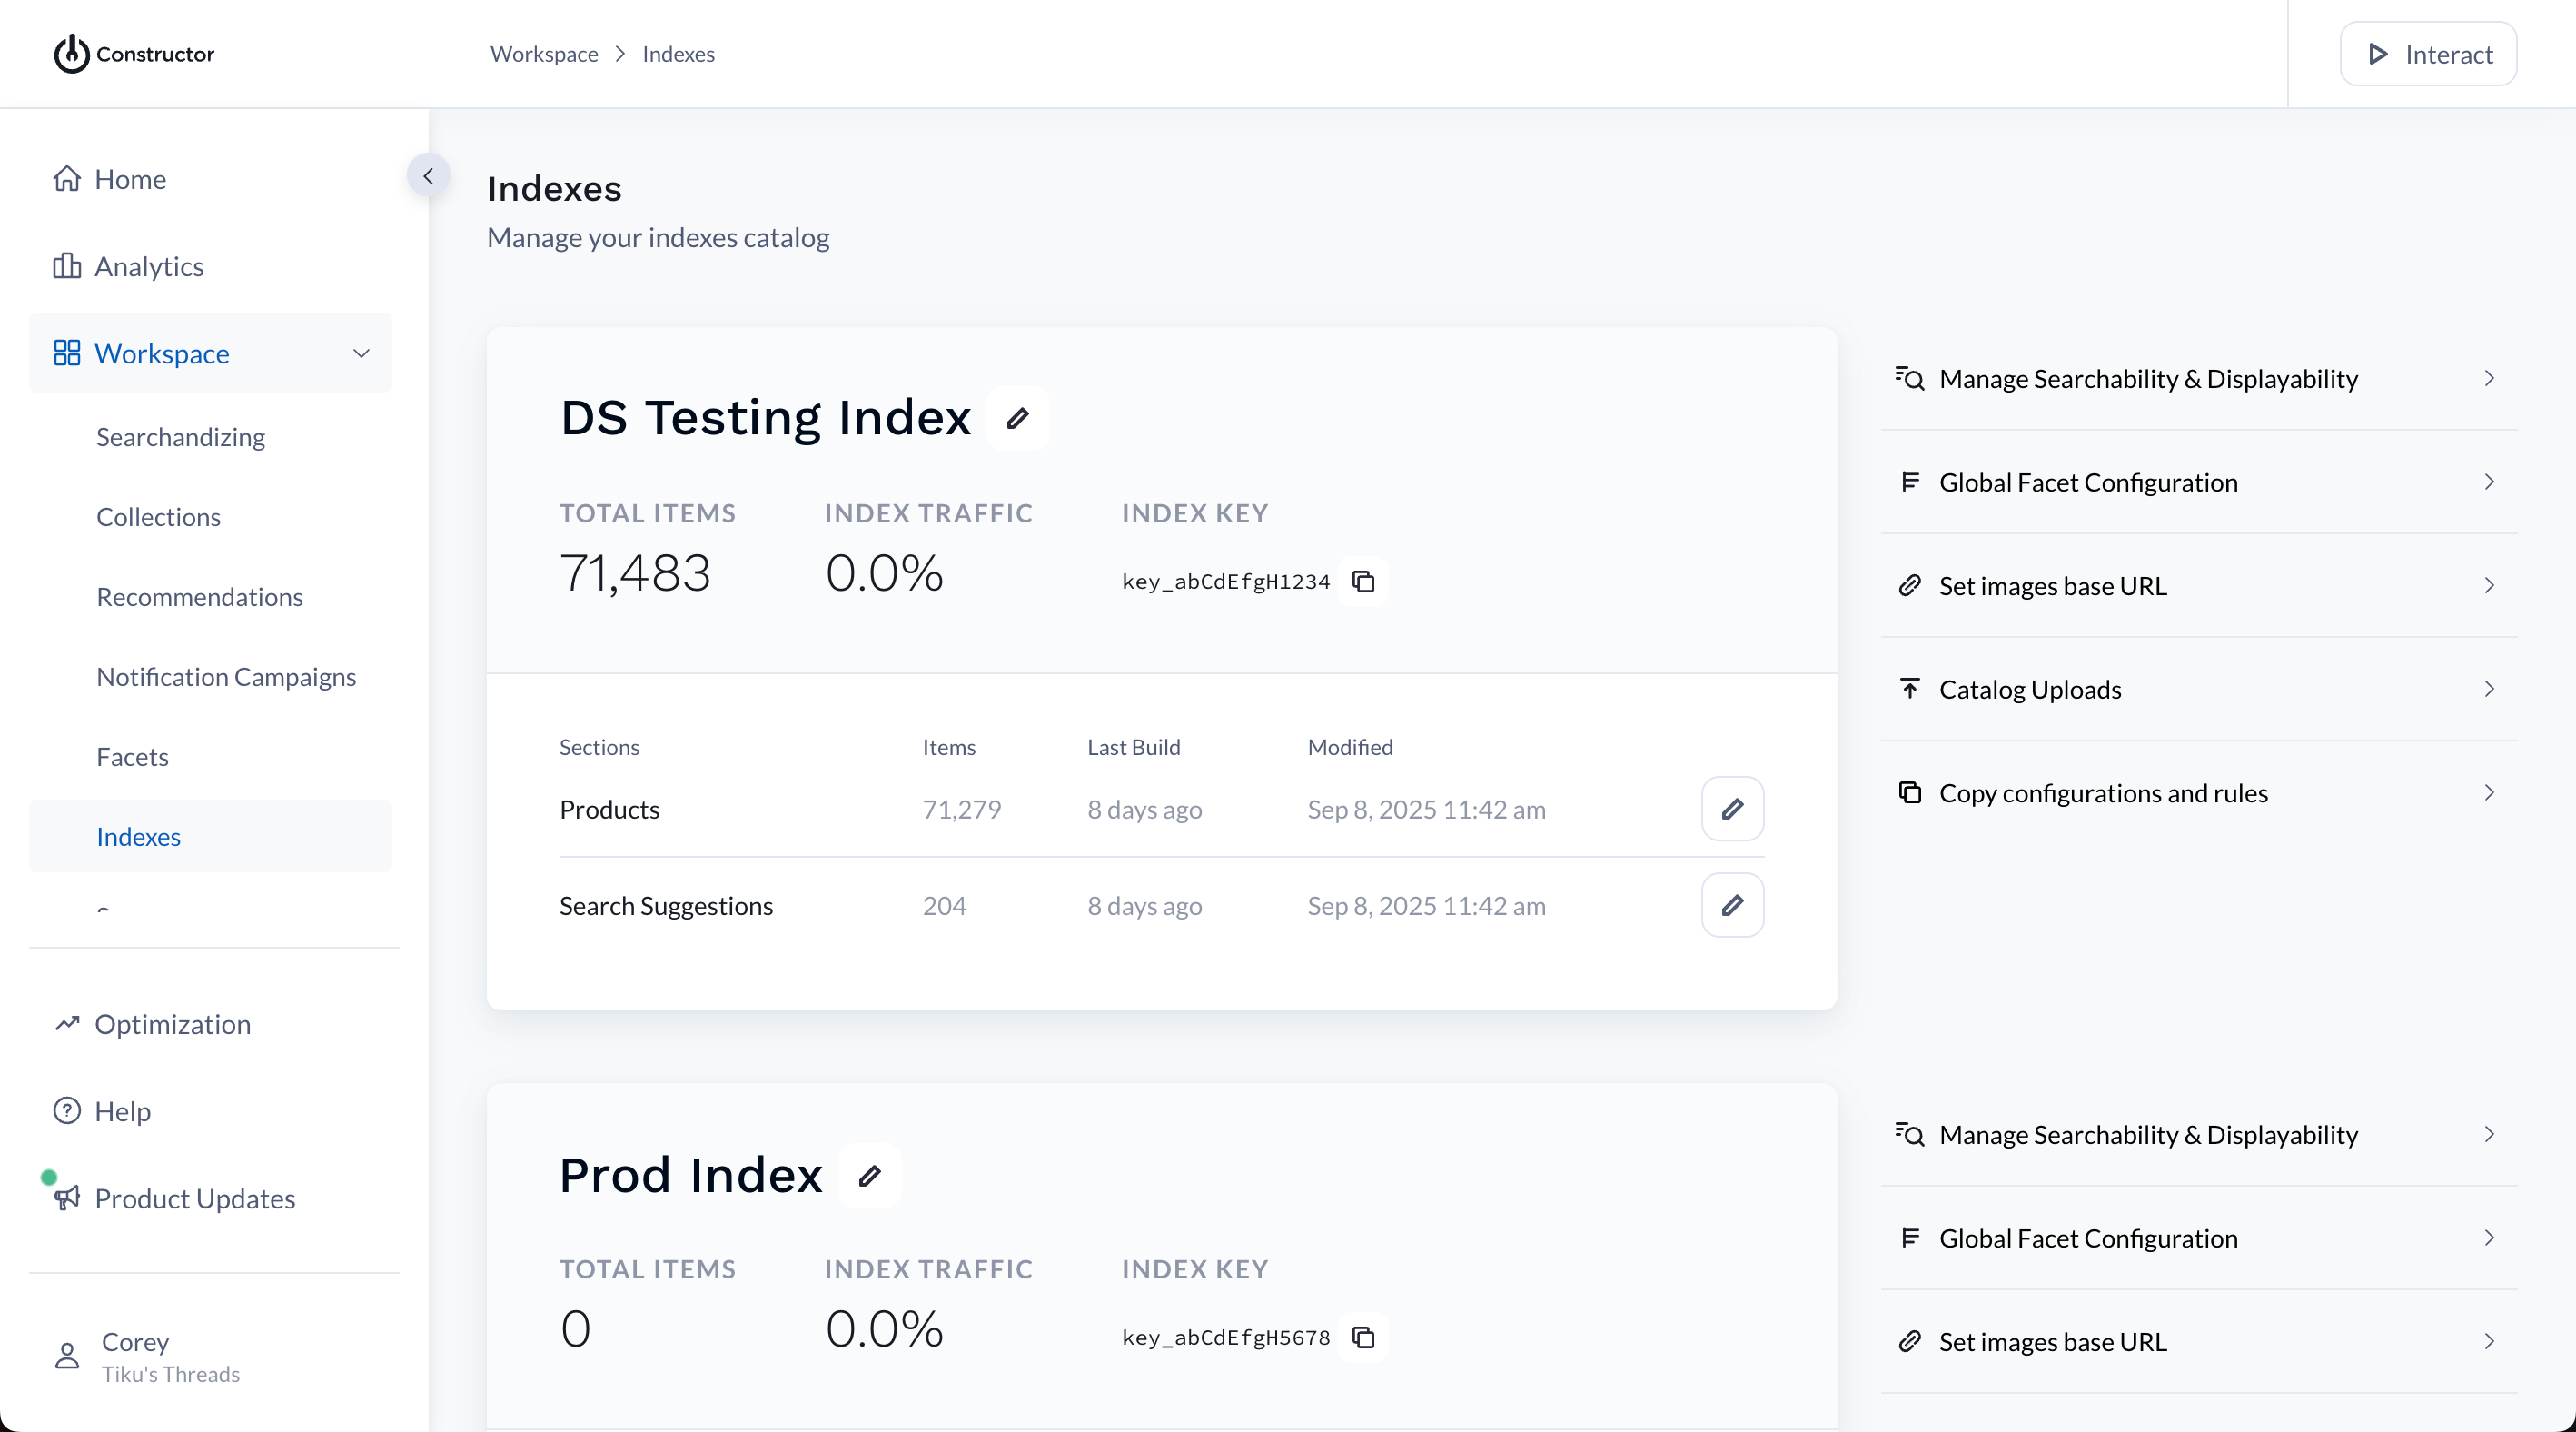Click the key_abCdEfgH1234 index key text

[x=1226, y=581]
